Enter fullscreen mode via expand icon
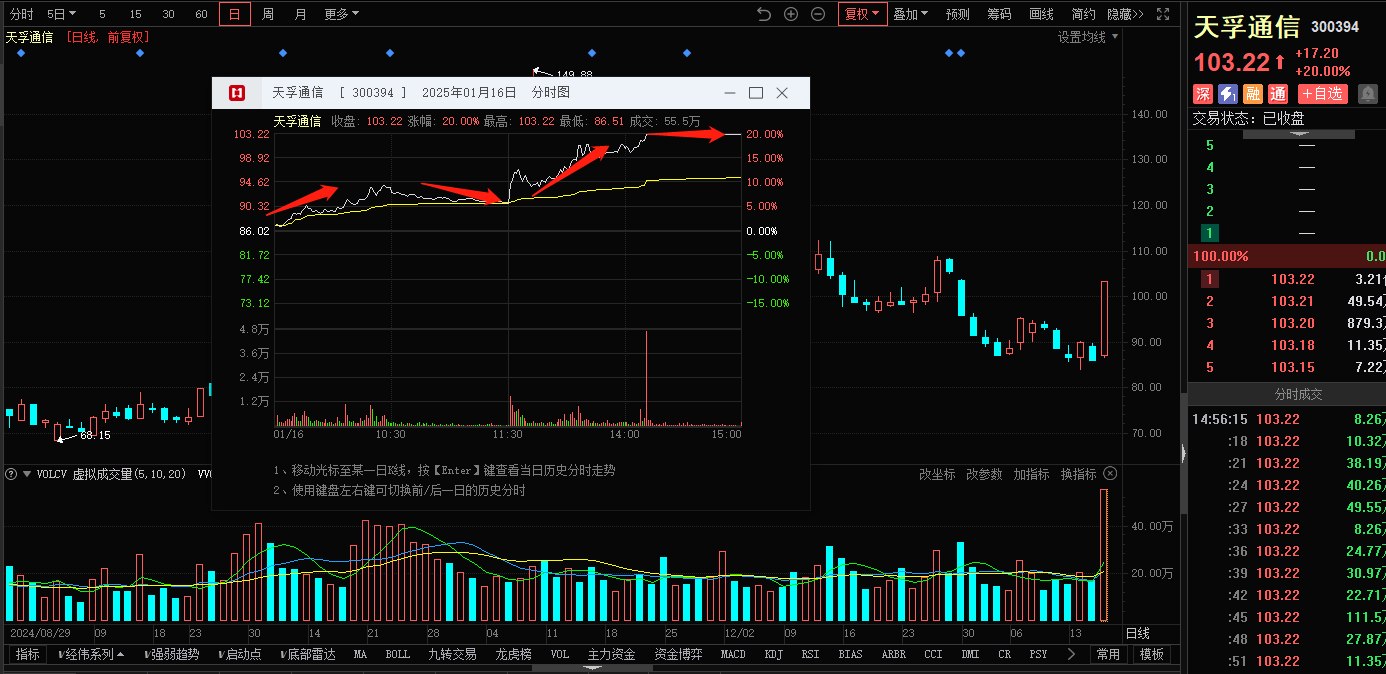 (1163, 14)
